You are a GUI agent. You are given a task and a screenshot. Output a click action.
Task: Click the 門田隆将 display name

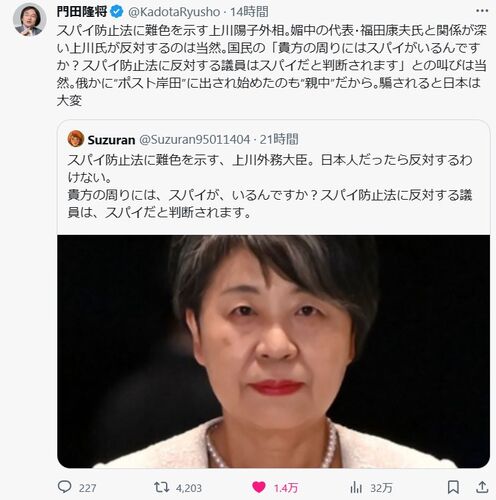[x=82, y=12]
